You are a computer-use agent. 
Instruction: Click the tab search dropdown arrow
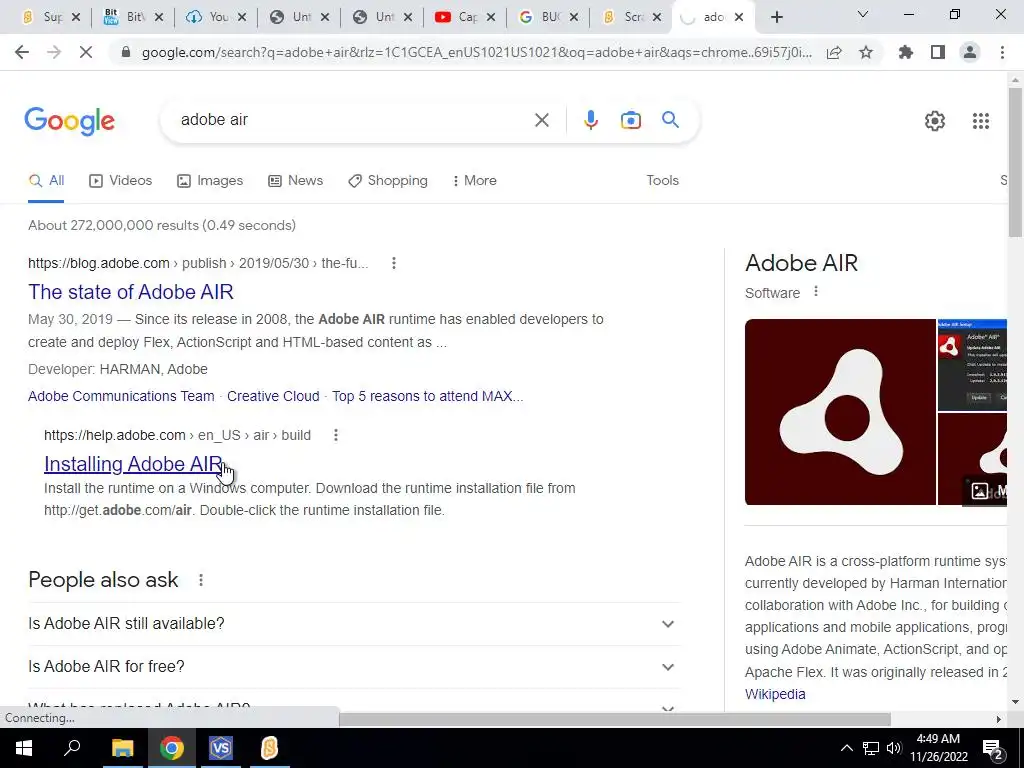pos(862,14)
